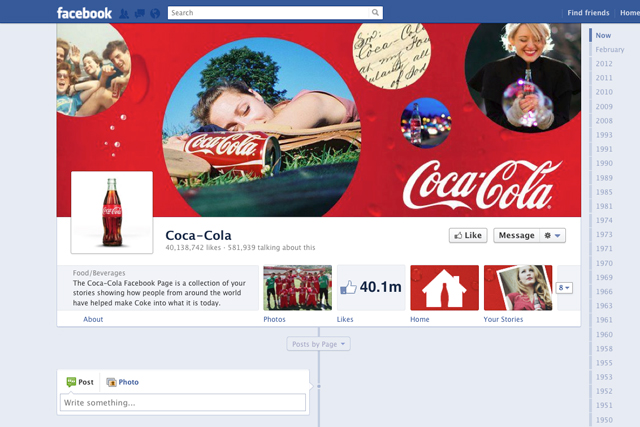640x427 pixels.
Task: Open the notifications globe icon
Action: pyautogui.click(x=155, y=14)
